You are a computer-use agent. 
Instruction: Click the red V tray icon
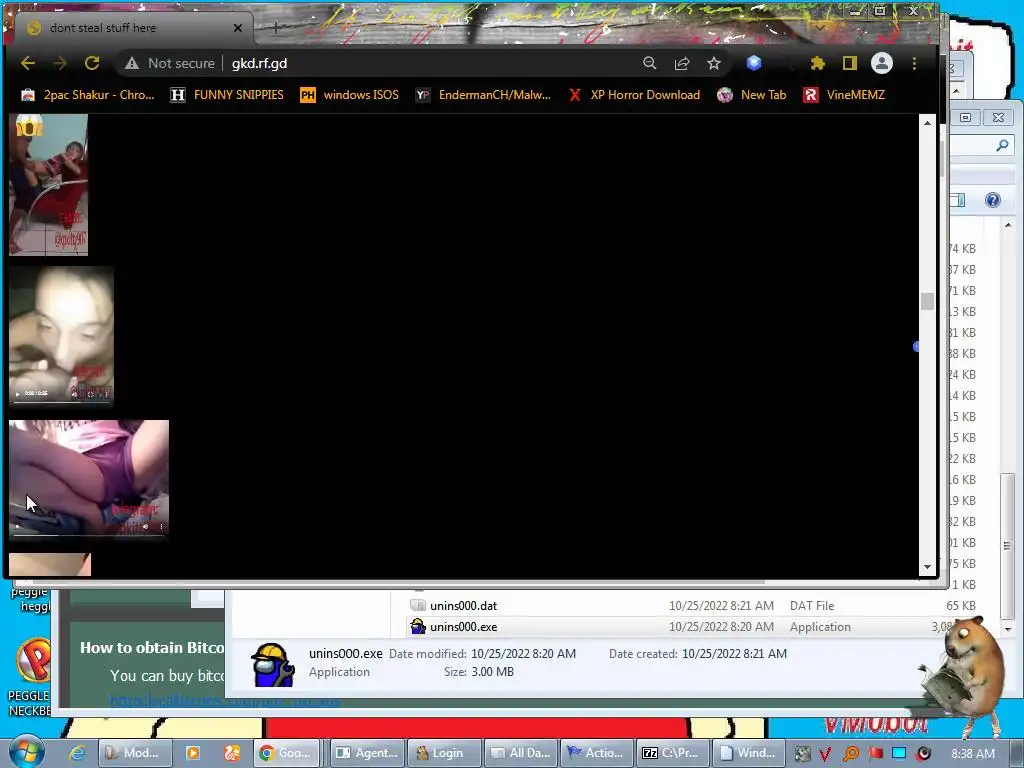click(x=825, y=754)
